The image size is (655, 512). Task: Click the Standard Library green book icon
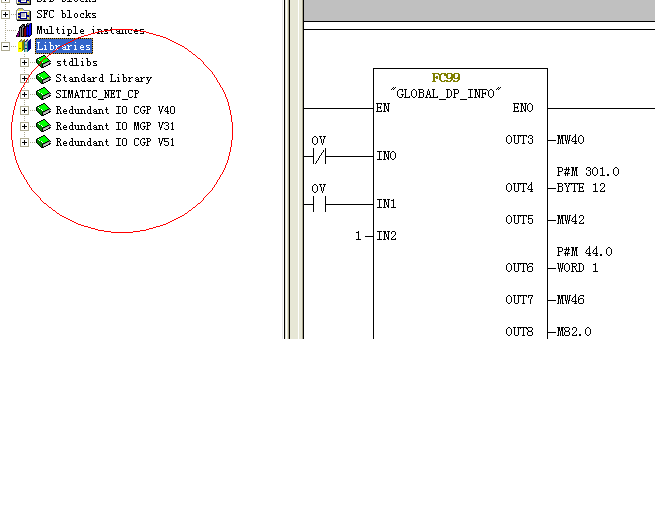(x=43, y=78)
